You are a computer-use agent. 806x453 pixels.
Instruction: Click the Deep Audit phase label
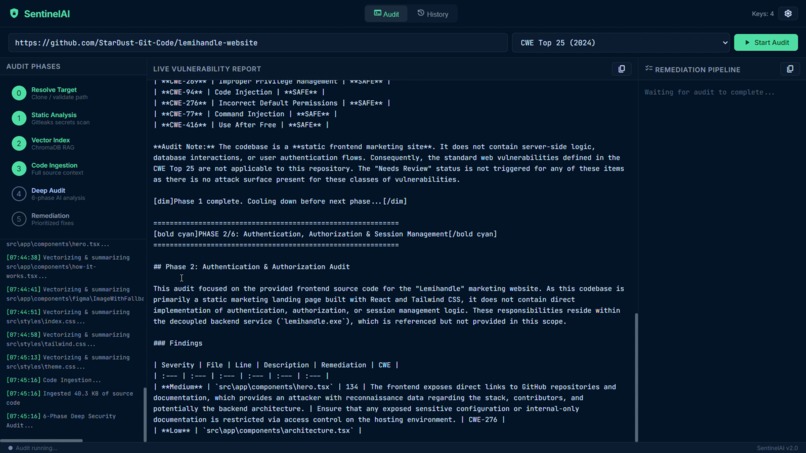pyautogui.click(x=48, y=190)
